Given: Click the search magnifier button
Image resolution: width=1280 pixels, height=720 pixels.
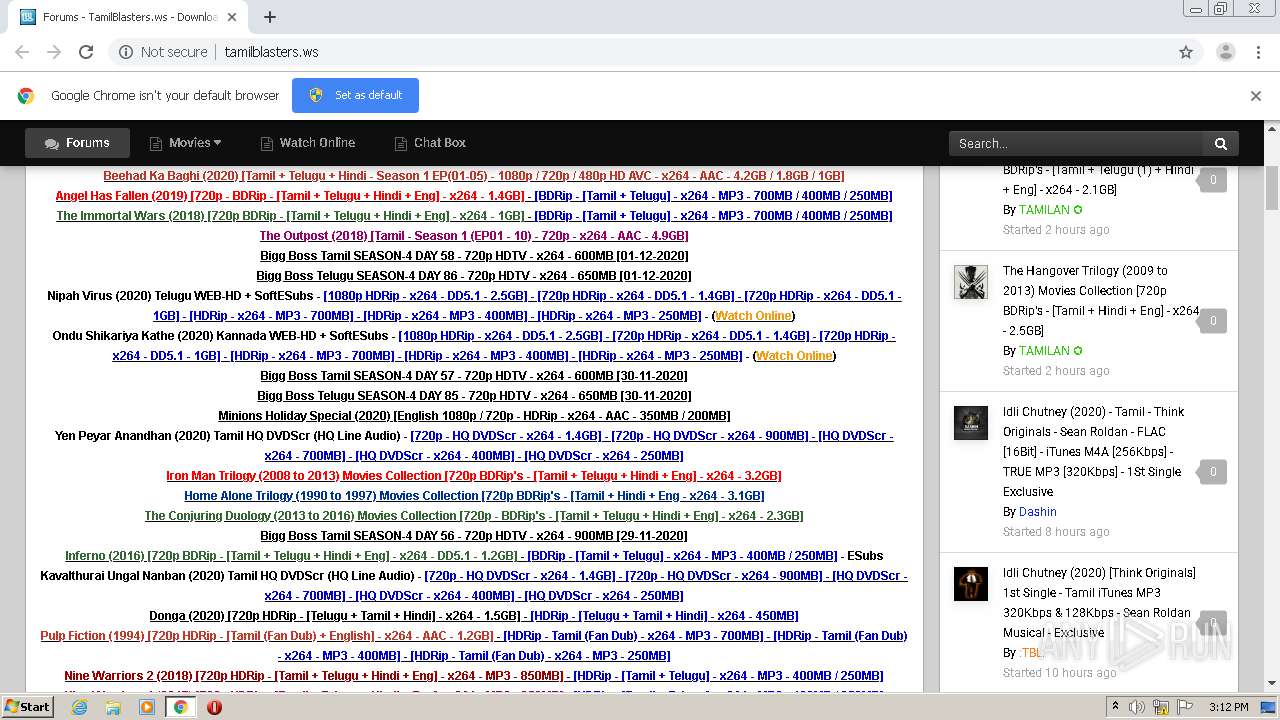Looking at the screenshot, I should [x=1221, y=143].
